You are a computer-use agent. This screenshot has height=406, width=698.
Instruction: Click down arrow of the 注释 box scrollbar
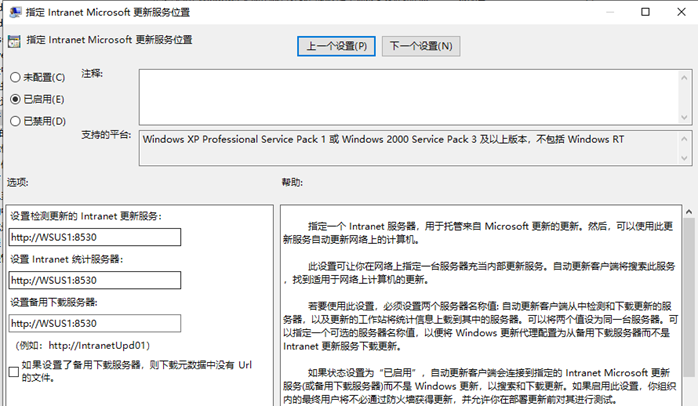(x=684, y=118)
